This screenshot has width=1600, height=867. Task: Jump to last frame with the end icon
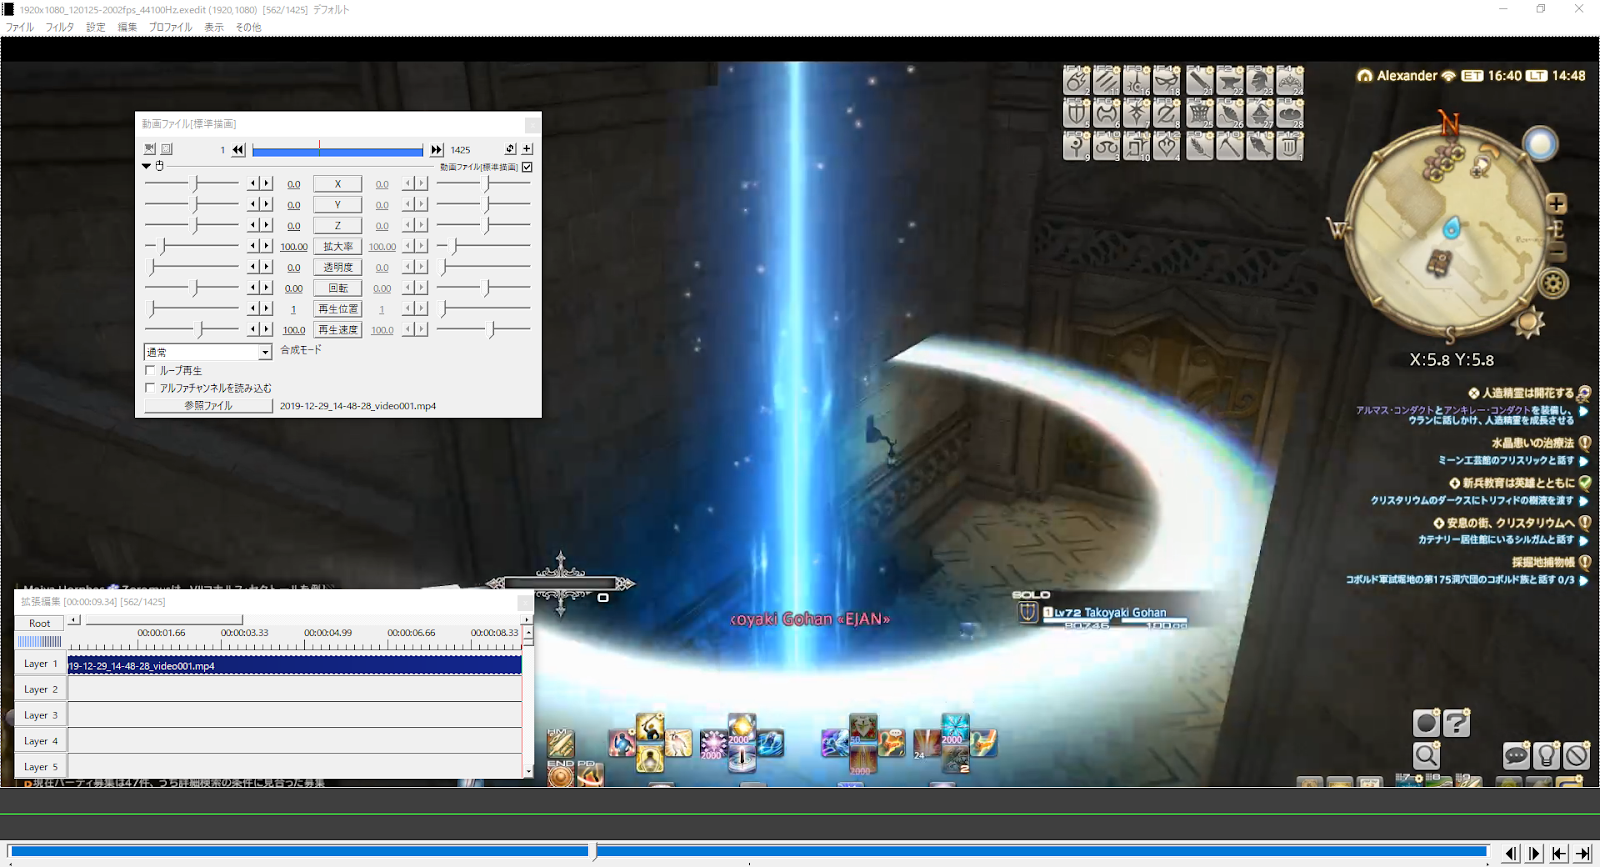pos(1583,853)
